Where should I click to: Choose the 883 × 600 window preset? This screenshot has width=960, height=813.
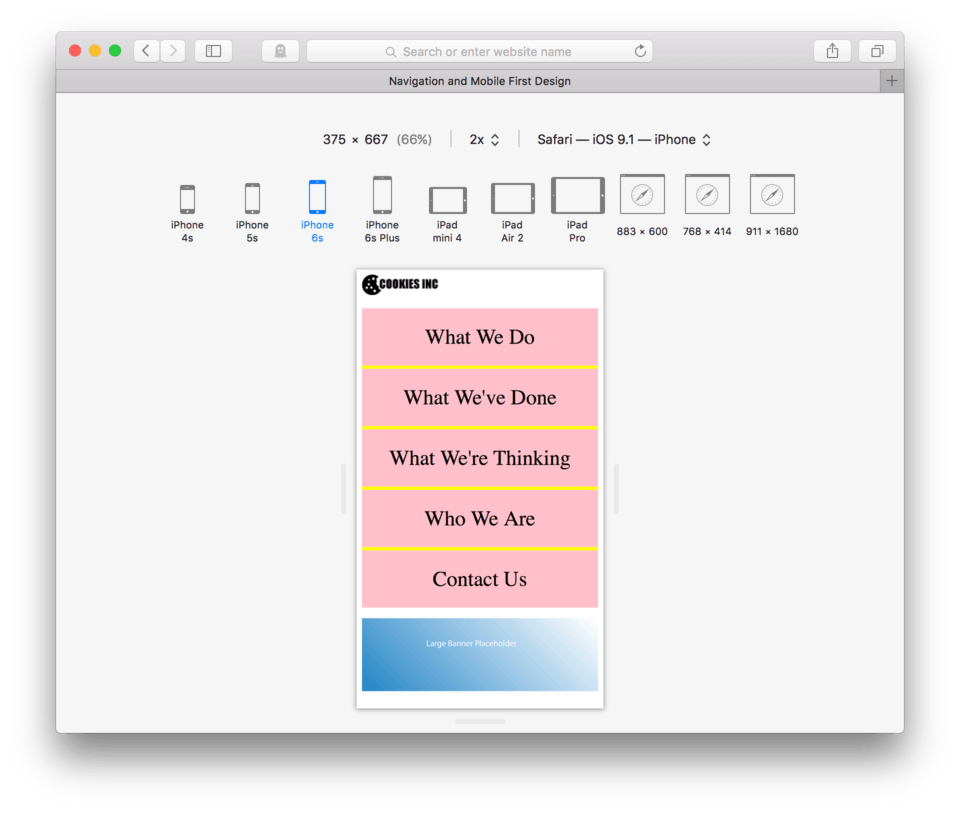click(642, 206)
